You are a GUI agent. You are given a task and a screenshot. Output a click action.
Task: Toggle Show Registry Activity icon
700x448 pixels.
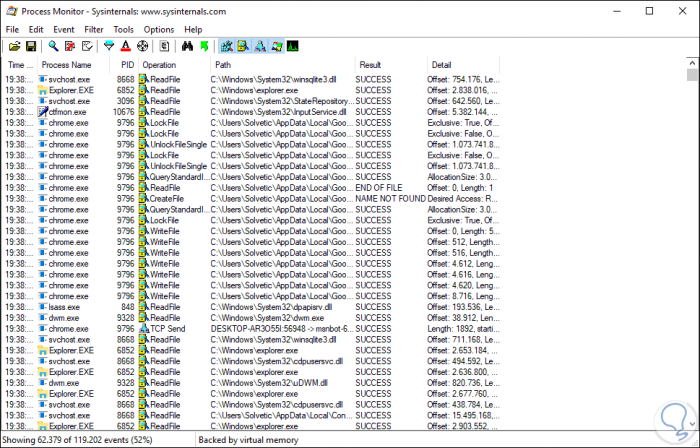pos(227,46)
